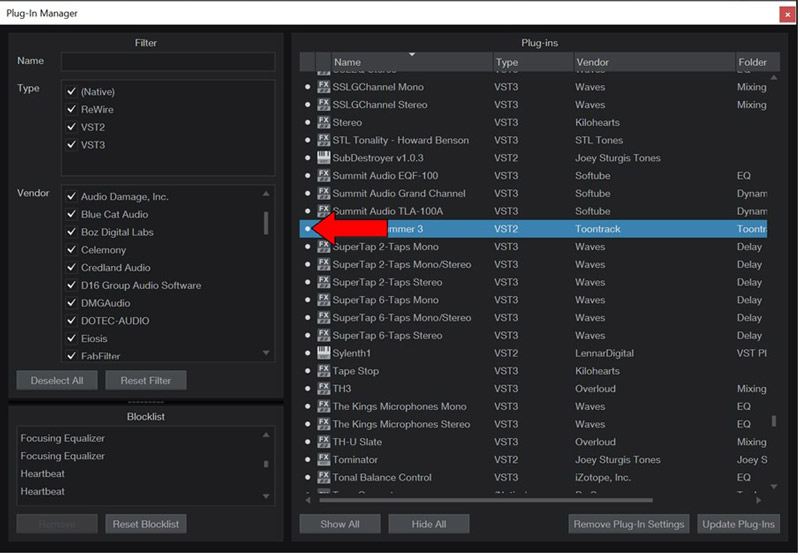Viewport: 800px width, 555px height.
Task: Click the instrument keyboard icon beside Sylenth1
Action: [323, 353]
